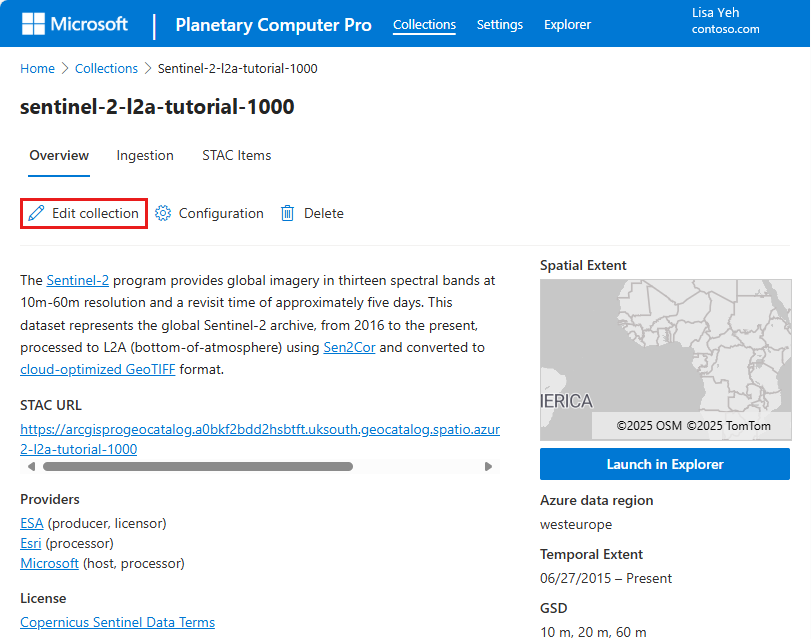Click the scrollbar right arrow
The width and height of the screenshot is (811, 639).
tap(488, 467)
